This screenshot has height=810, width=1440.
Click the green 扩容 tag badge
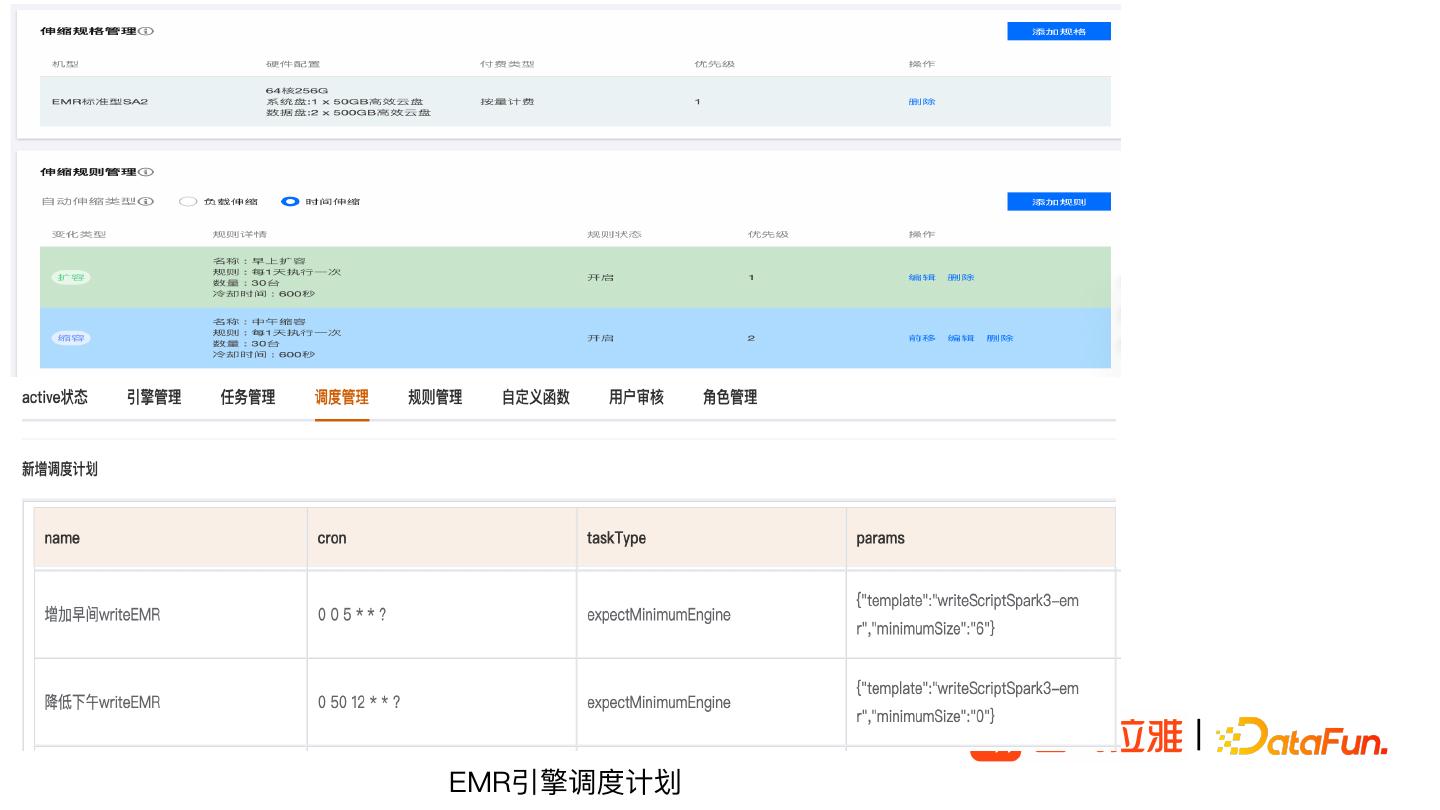click(x=71, y=277)
